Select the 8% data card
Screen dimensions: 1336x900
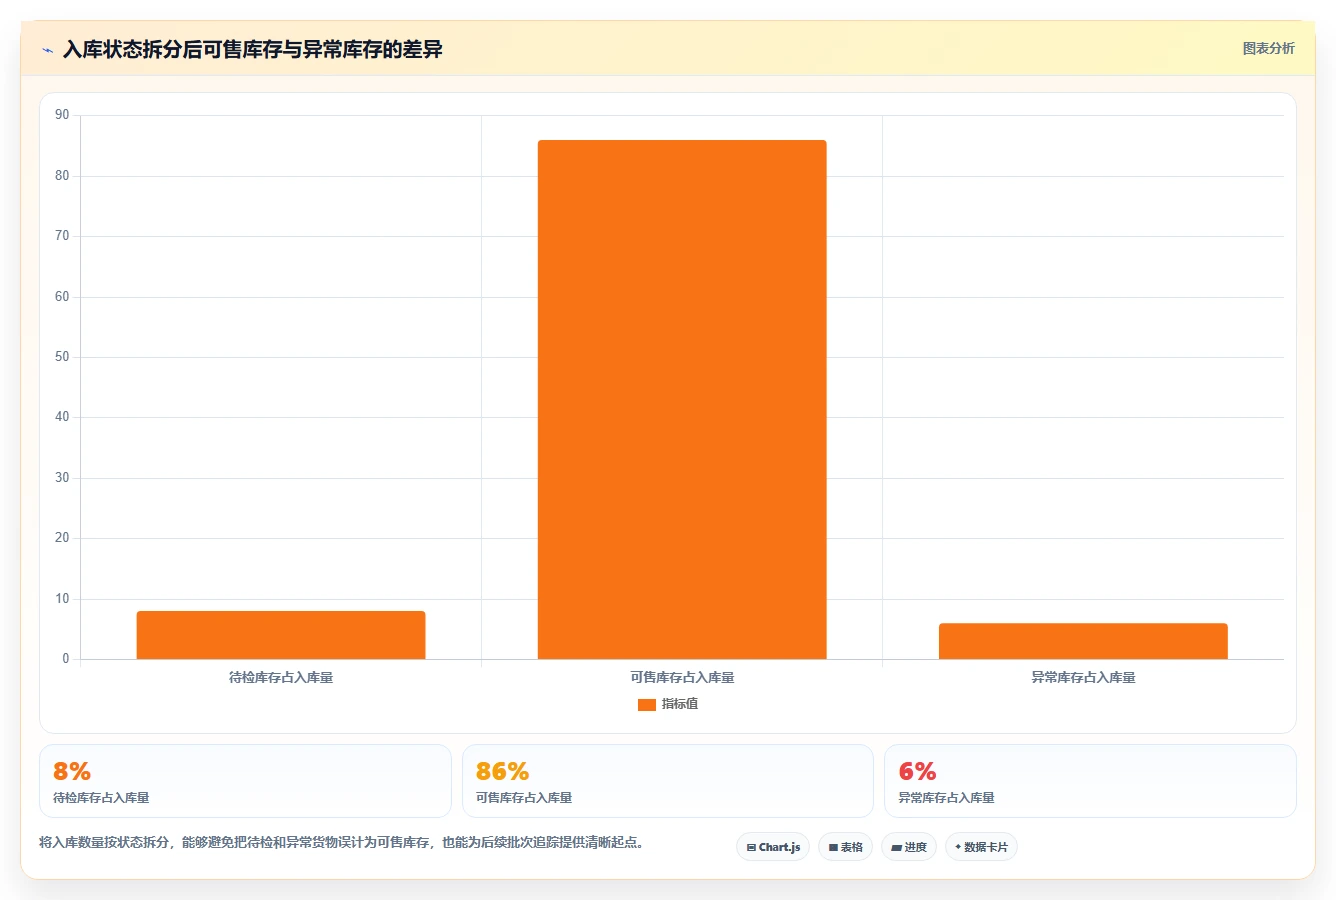pos(245,781)
